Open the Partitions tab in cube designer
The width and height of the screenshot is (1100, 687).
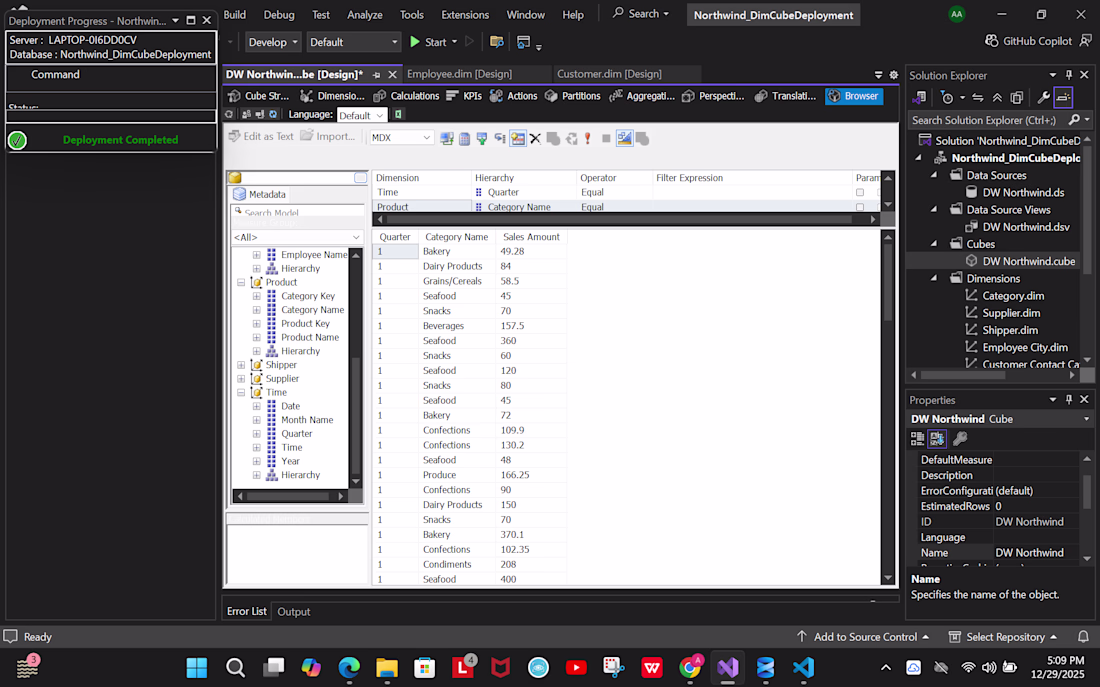(x=572, y=96)
